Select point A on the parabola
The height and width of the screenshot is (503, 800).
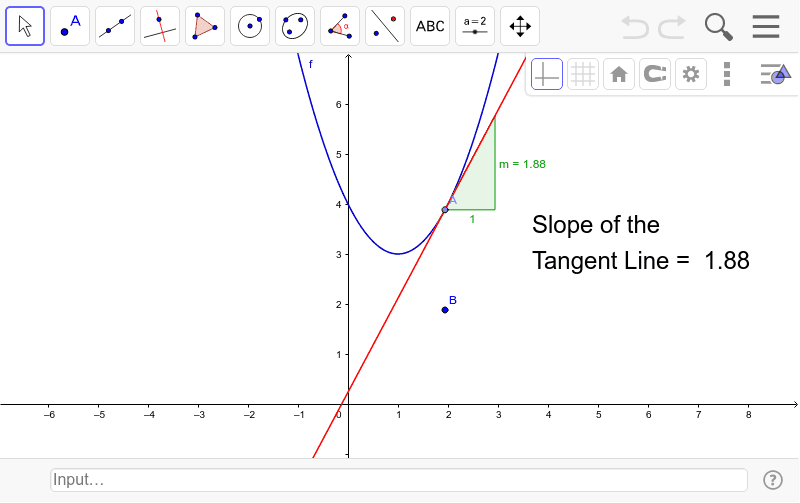(x=445, y=210)
